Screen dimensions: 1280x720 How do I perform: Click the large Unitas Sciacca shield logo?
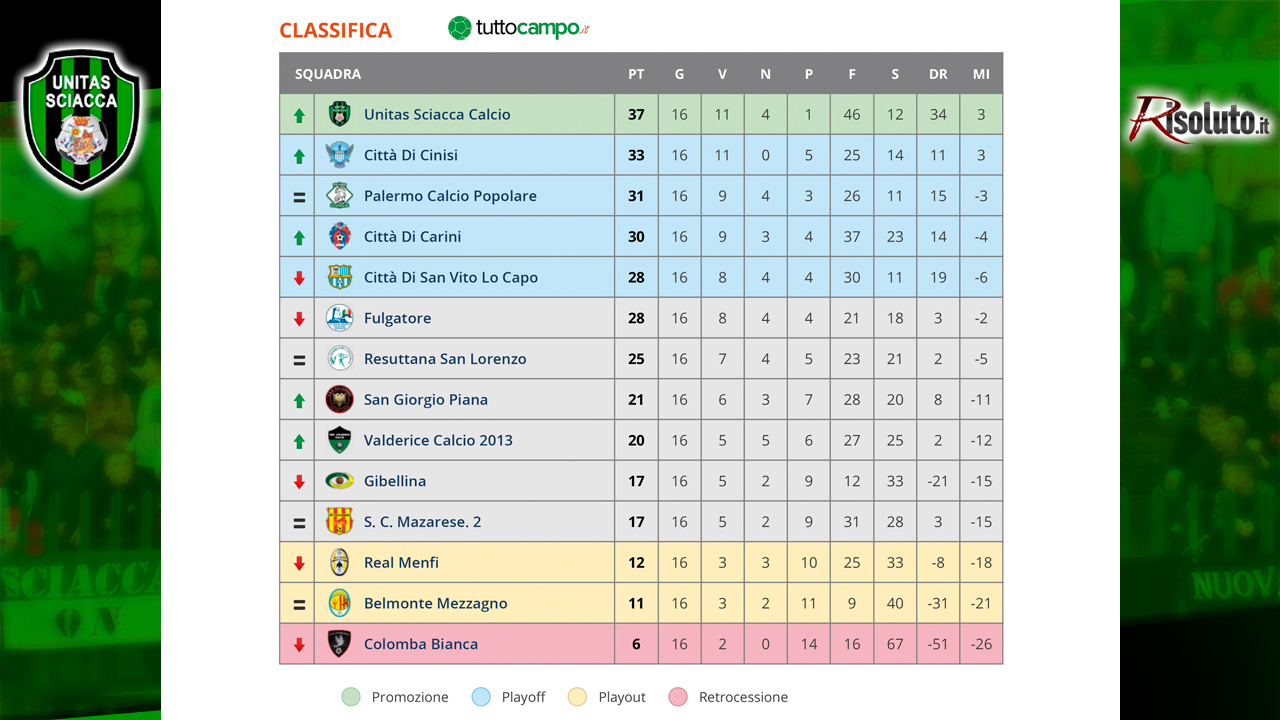click(x=82, y=119)
